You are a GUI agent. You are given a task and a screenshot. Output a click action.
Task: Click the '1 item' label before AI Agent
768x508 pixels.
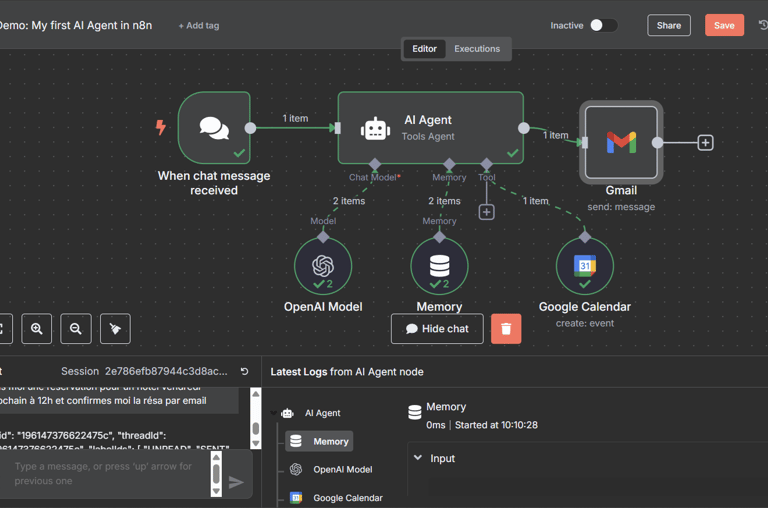tap(295, 118)
